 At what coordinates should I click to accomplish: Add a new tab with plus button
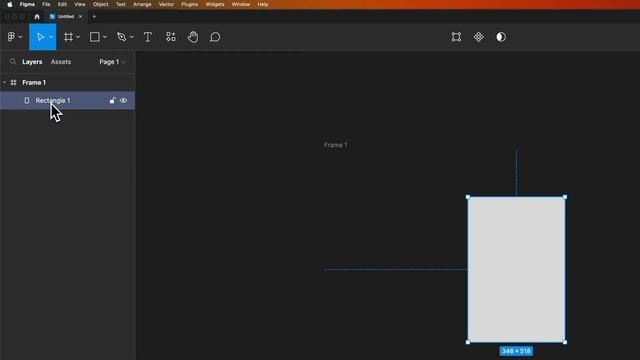[x=94, y=17]
